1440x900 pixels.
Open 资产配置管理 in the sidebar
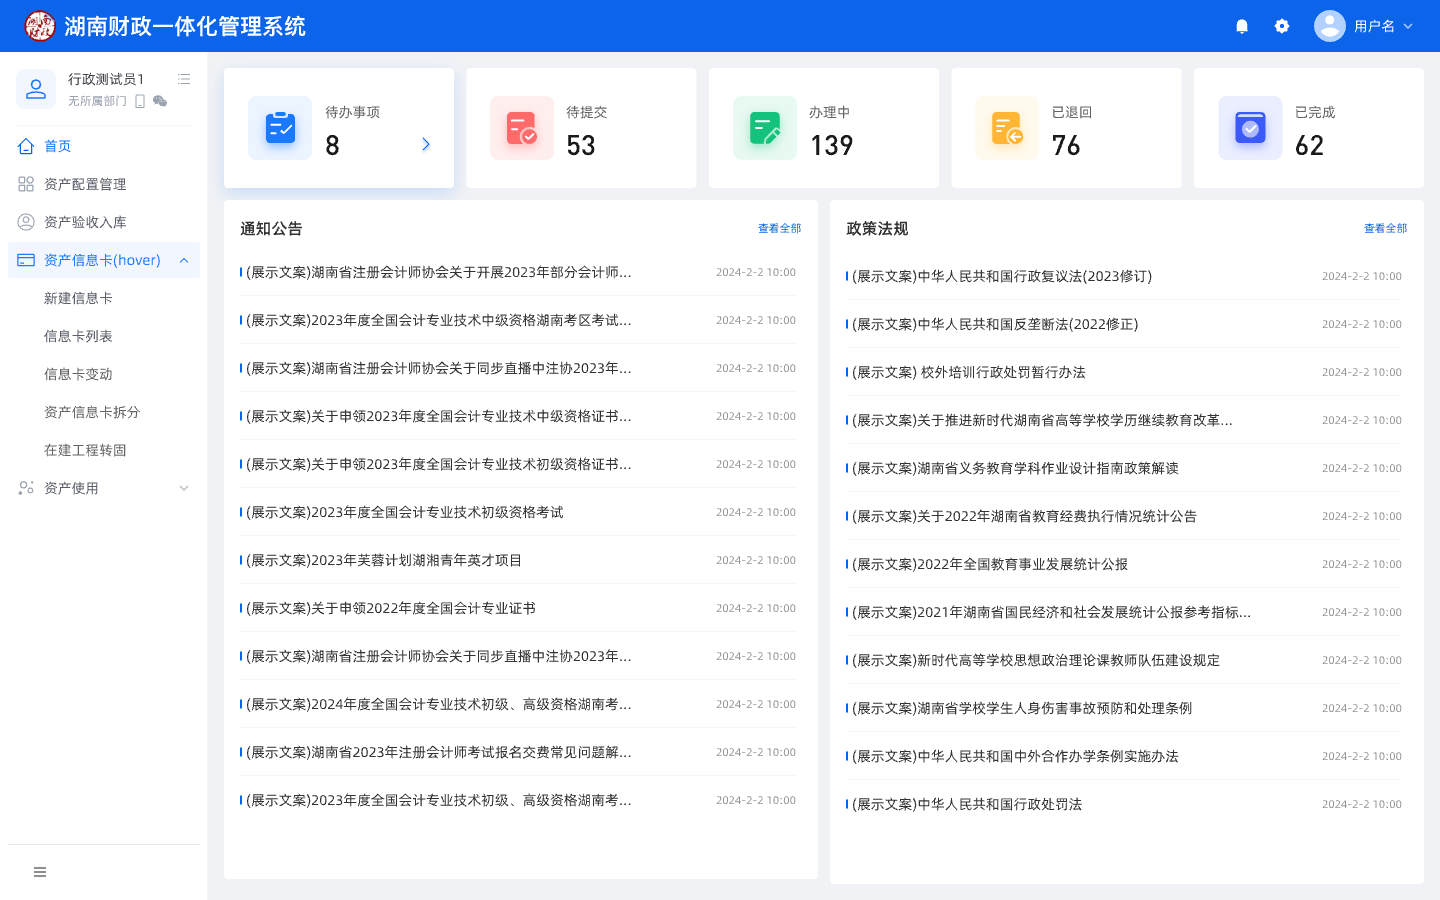click(x=85, y=184)
